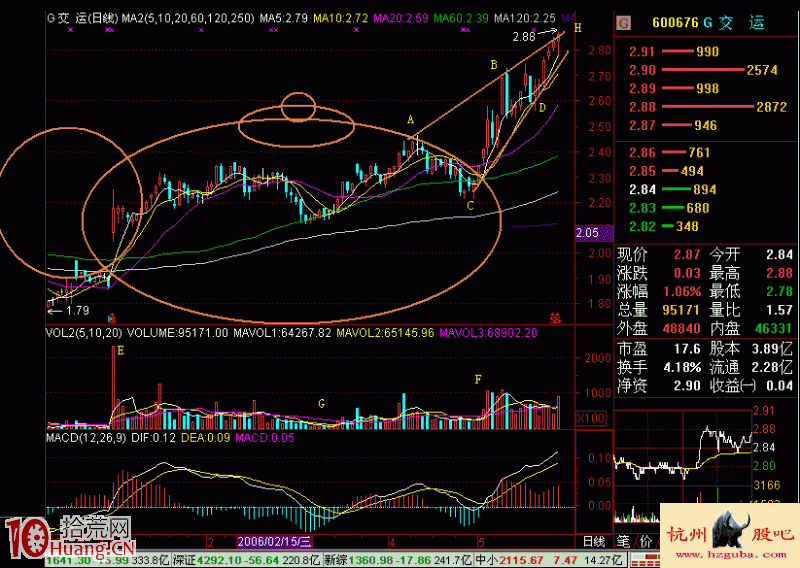Screen dimensions: 800x568
Task: Click the VOLUME:95171.00 readout
Action: [178, 333]
